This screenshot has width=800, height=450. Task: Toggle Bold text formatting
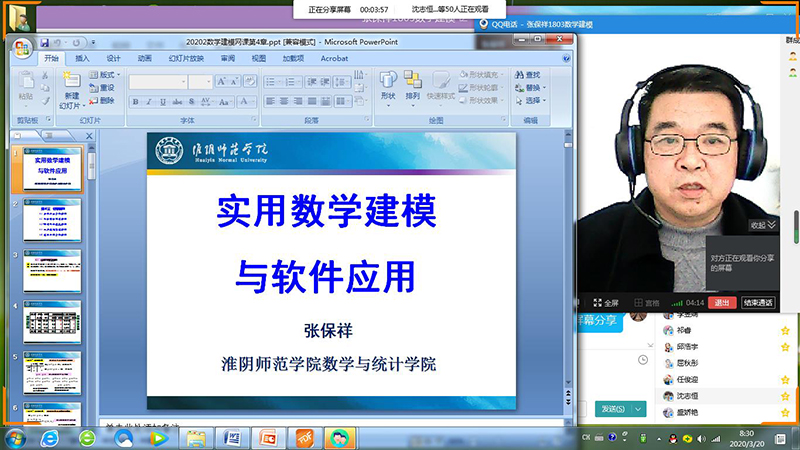(135, 101)
